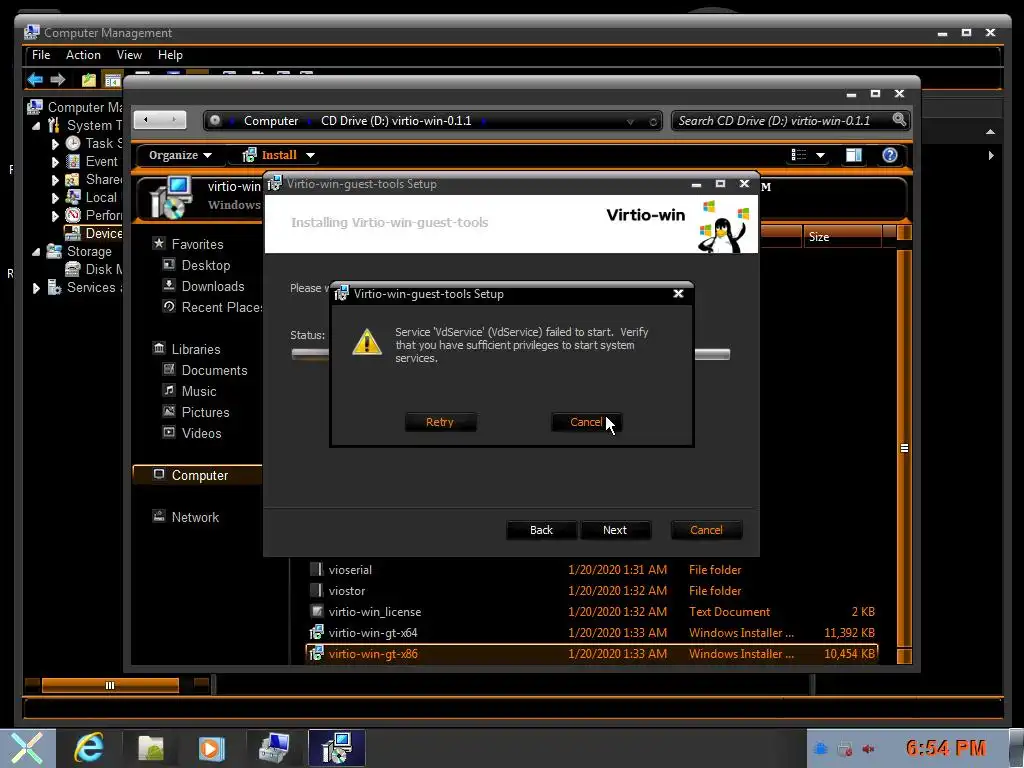Click the search magnifier icon

(x=899, y=120)
